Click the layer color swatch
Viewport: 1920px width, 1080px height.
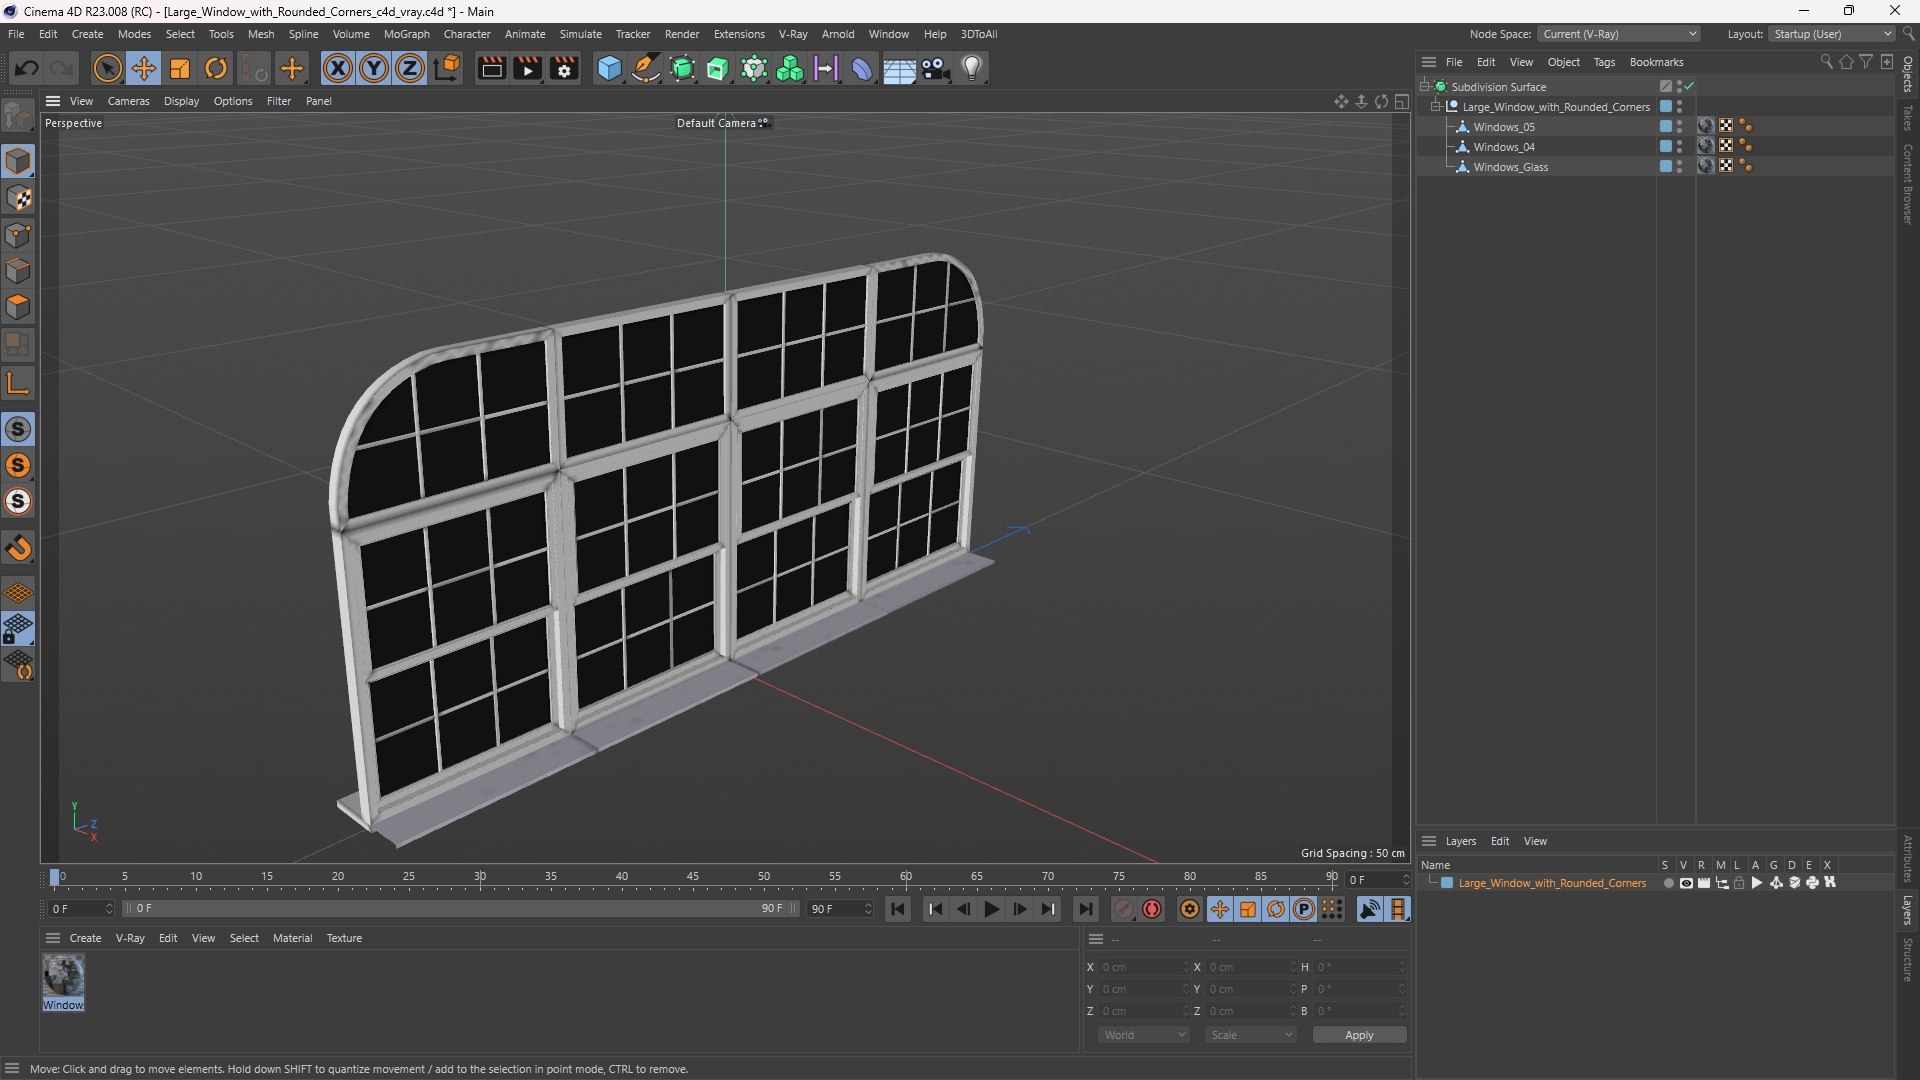point(1447,883)
